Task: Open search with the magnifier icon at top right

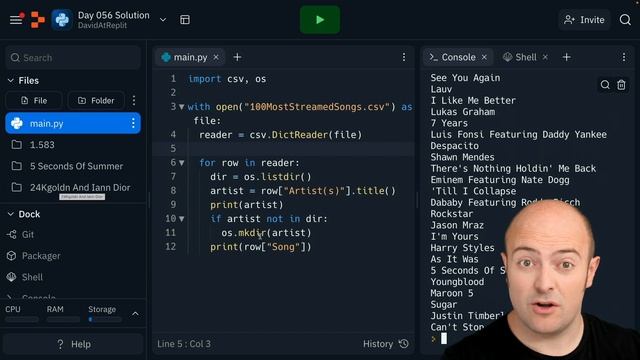Action: tap(625, 20)
